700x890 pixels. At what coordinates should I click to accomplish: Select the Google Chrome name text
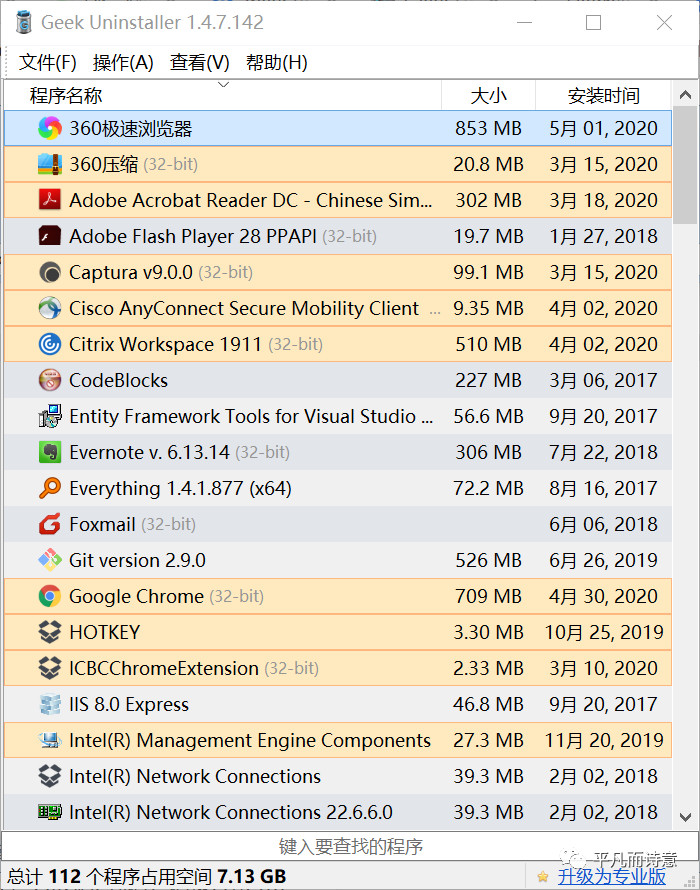[x=136, y=596]
